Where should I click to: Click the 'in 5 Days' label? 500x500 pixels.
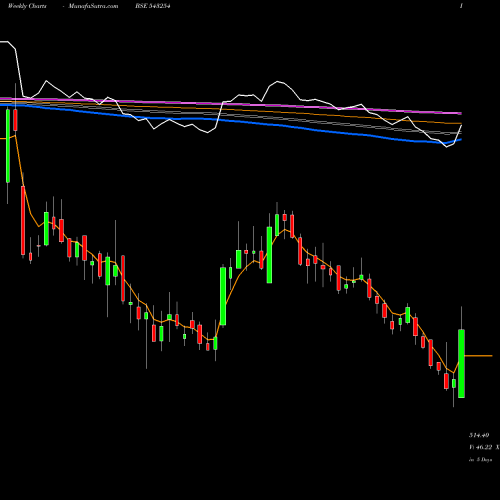[480, 460]
